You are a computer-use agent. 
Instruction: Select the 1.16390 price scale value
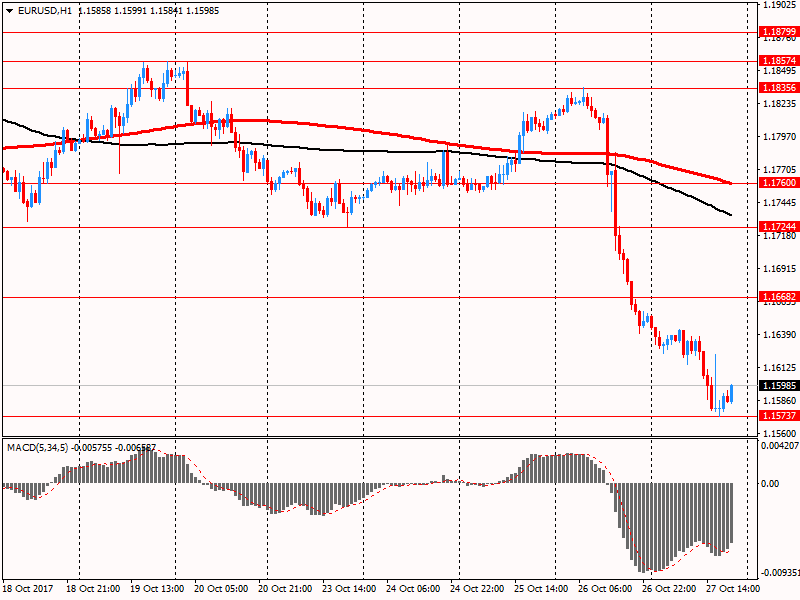click(x=780, y=334)
